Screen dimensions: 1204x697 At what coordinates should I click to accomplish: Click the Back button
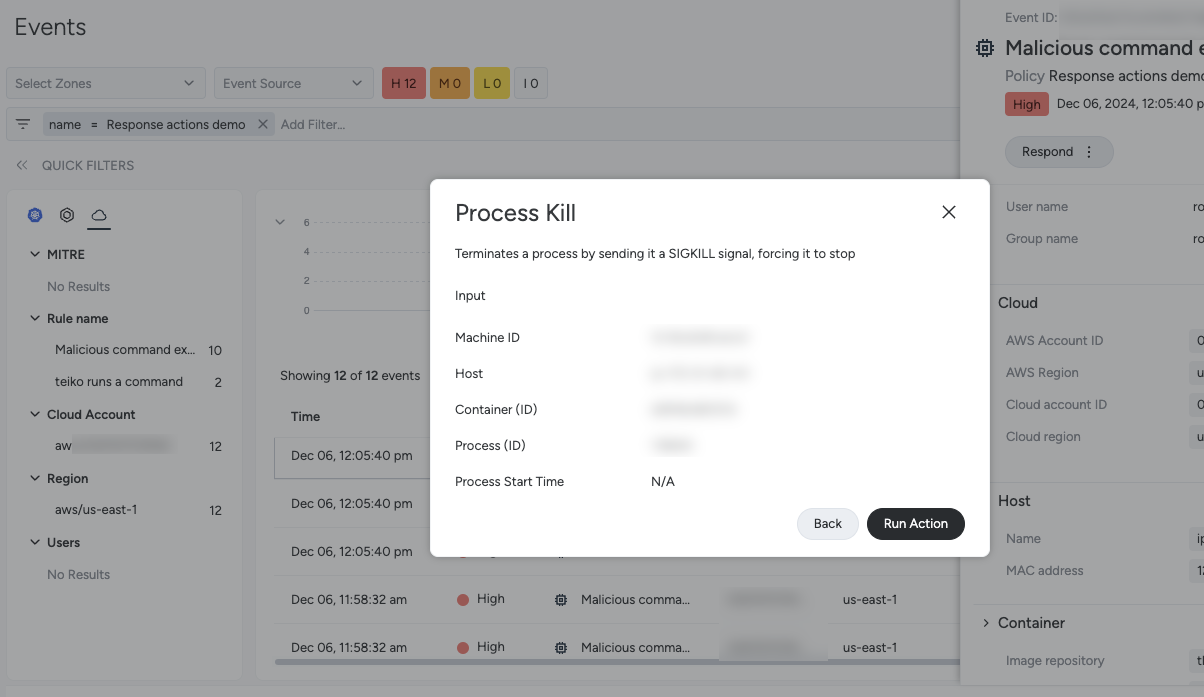coord(827,524)
